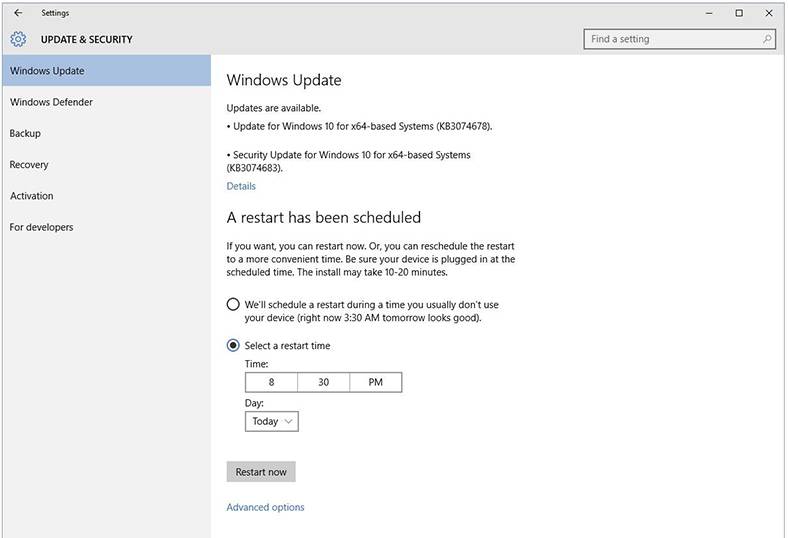
Task: Choose the Select a restart time option
Action: pyautogui.click(x=233, y=345)
